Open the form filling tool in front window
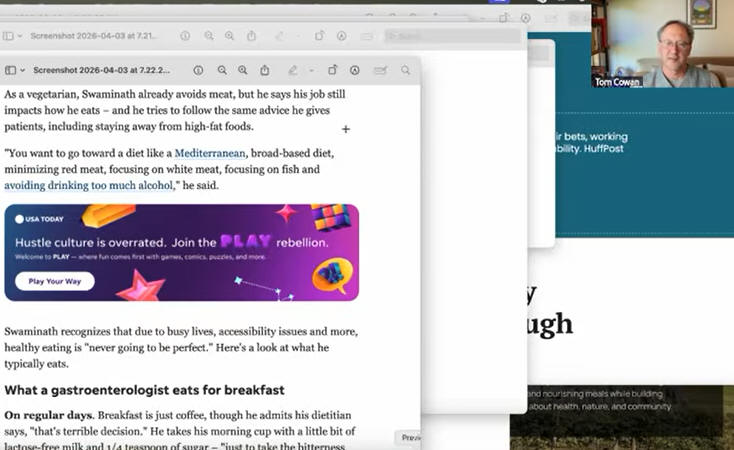Image resolution: width=734 pixels, height=450 pixels. [x=380, y=71]
